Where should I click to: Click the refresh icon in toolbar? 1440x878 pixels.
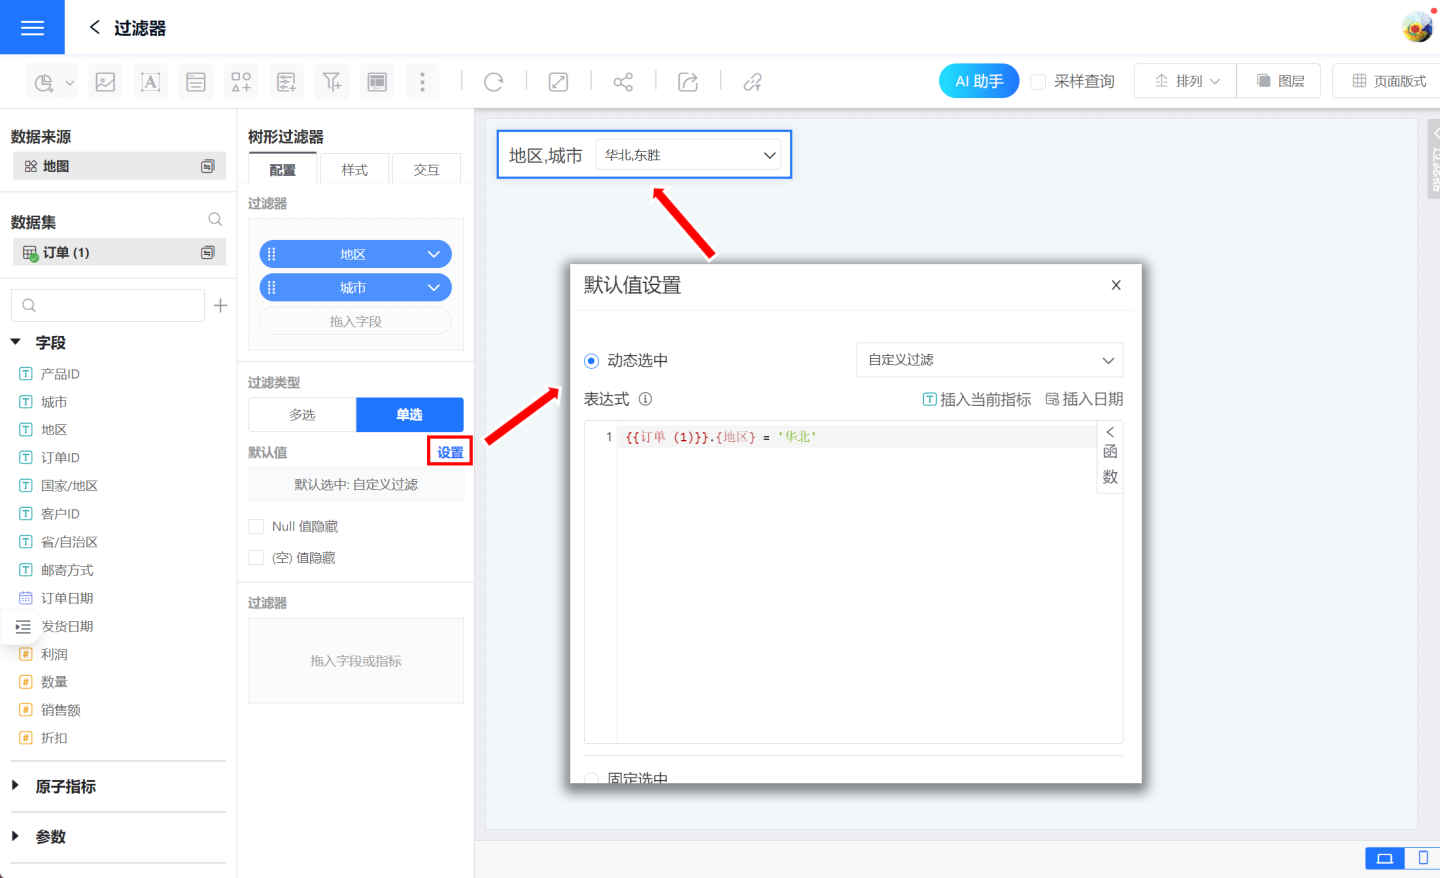(493, 82)
